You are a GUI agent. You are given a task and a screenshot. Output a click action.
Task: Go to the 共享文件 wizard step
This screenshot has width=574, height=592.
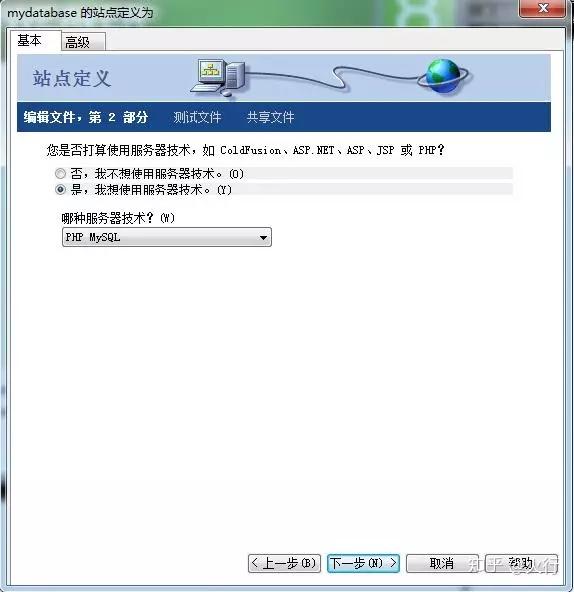(270, 117)
